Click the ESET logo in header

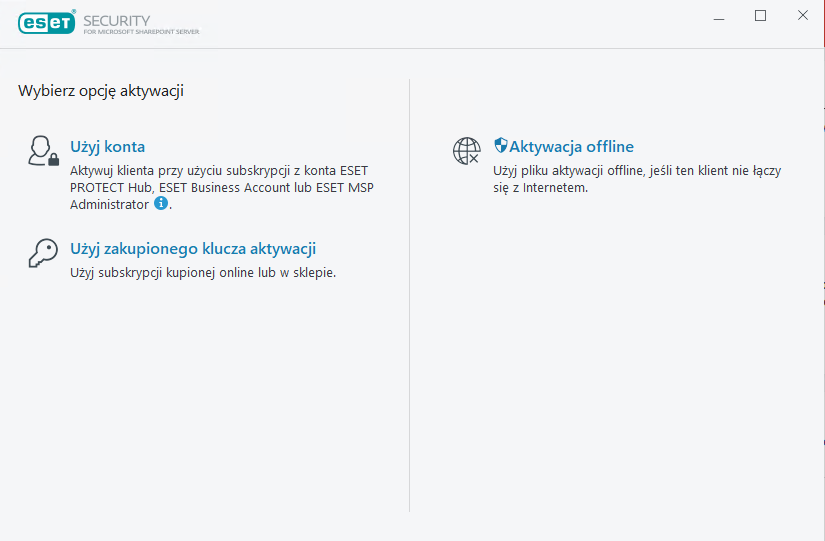pos(47,22)
